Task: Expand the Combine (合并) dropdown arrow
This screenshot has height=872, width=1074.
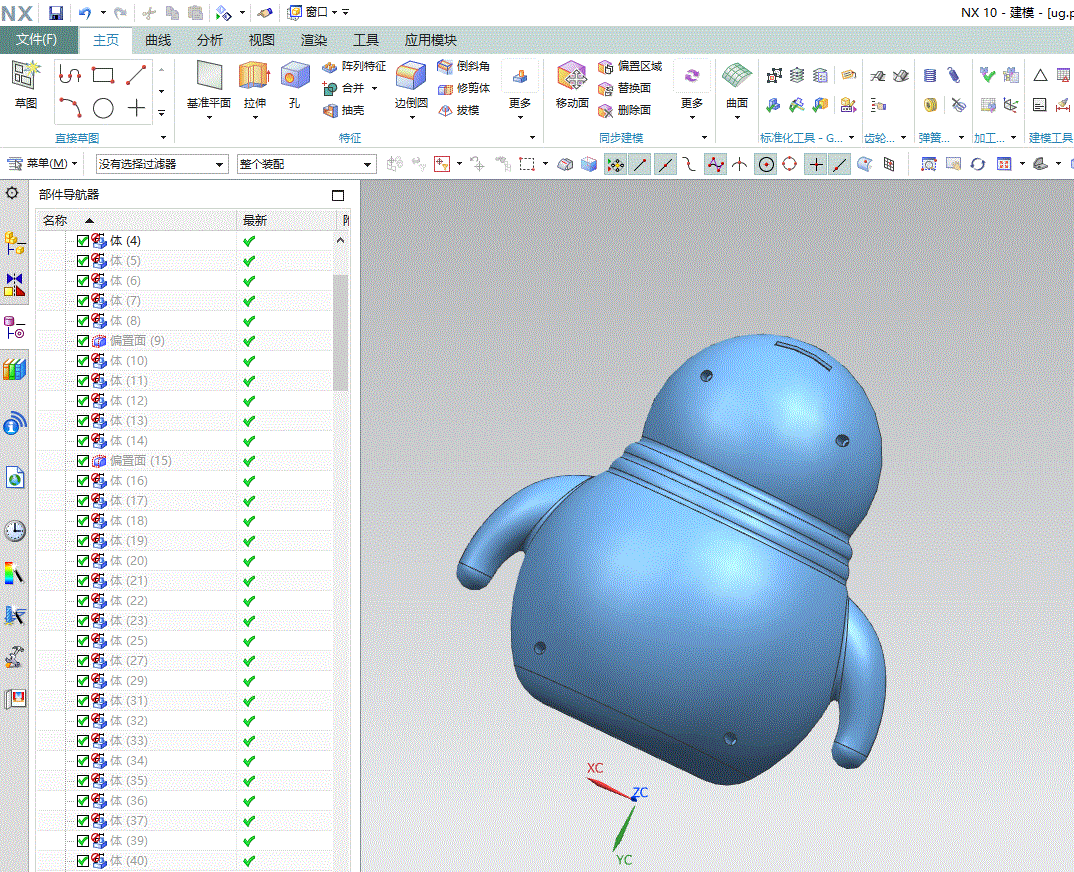Action: [375, 88]
